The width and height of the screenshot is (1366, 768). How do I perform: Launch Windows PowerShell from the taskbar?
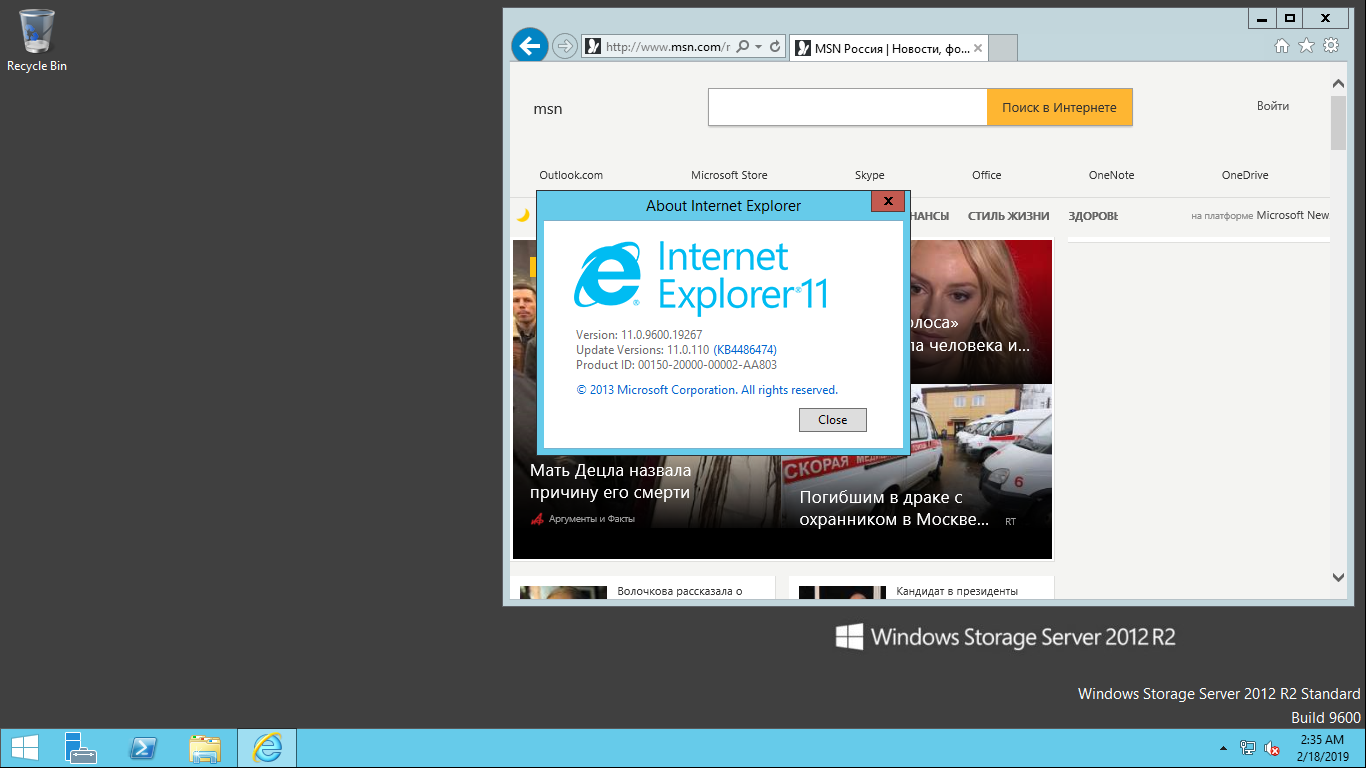(x=143, y=748)
